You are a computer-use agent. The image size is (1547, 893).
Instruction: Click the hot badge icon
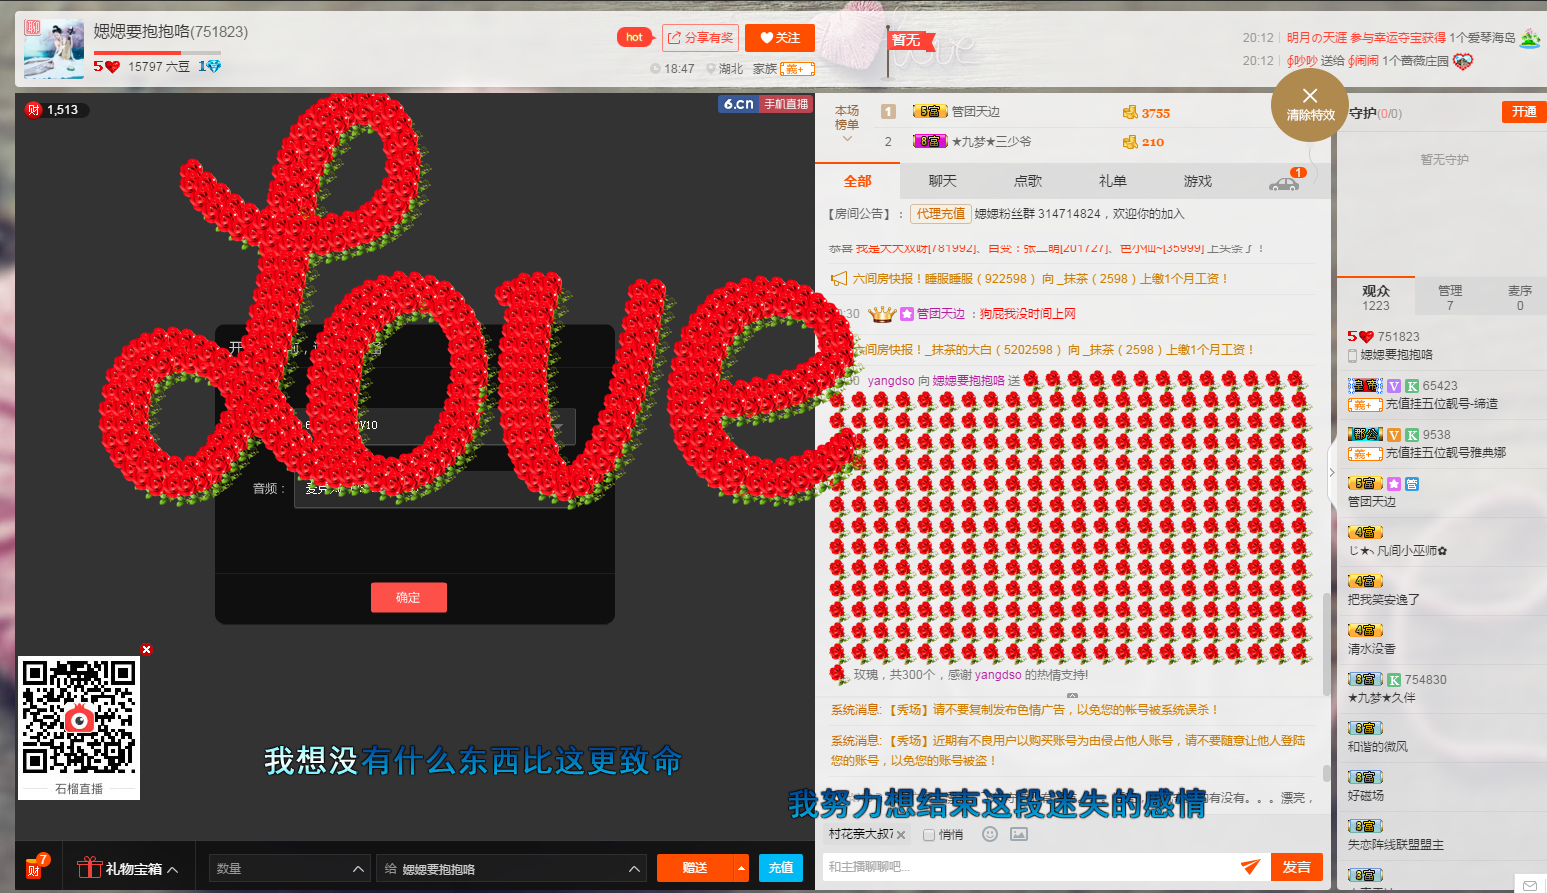pos(634,38)
